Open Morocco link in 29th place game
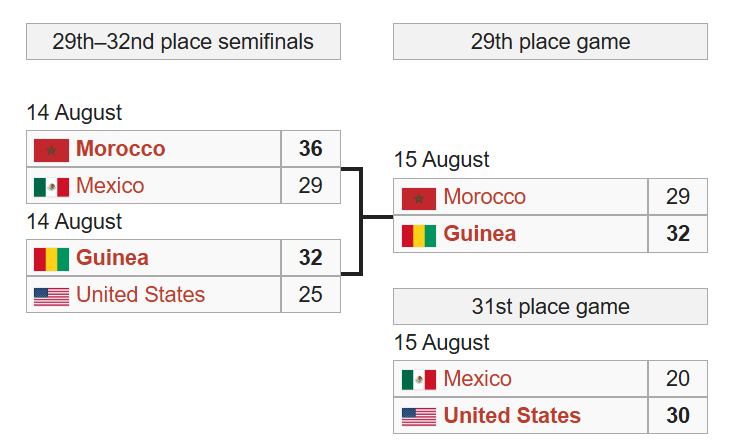Image resolution: width=729 pixels, height=447 pixels. click(x=484, y=197)
